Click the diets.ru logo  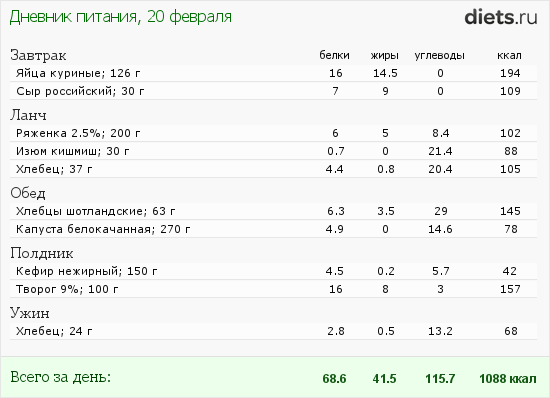click(501, 17)
